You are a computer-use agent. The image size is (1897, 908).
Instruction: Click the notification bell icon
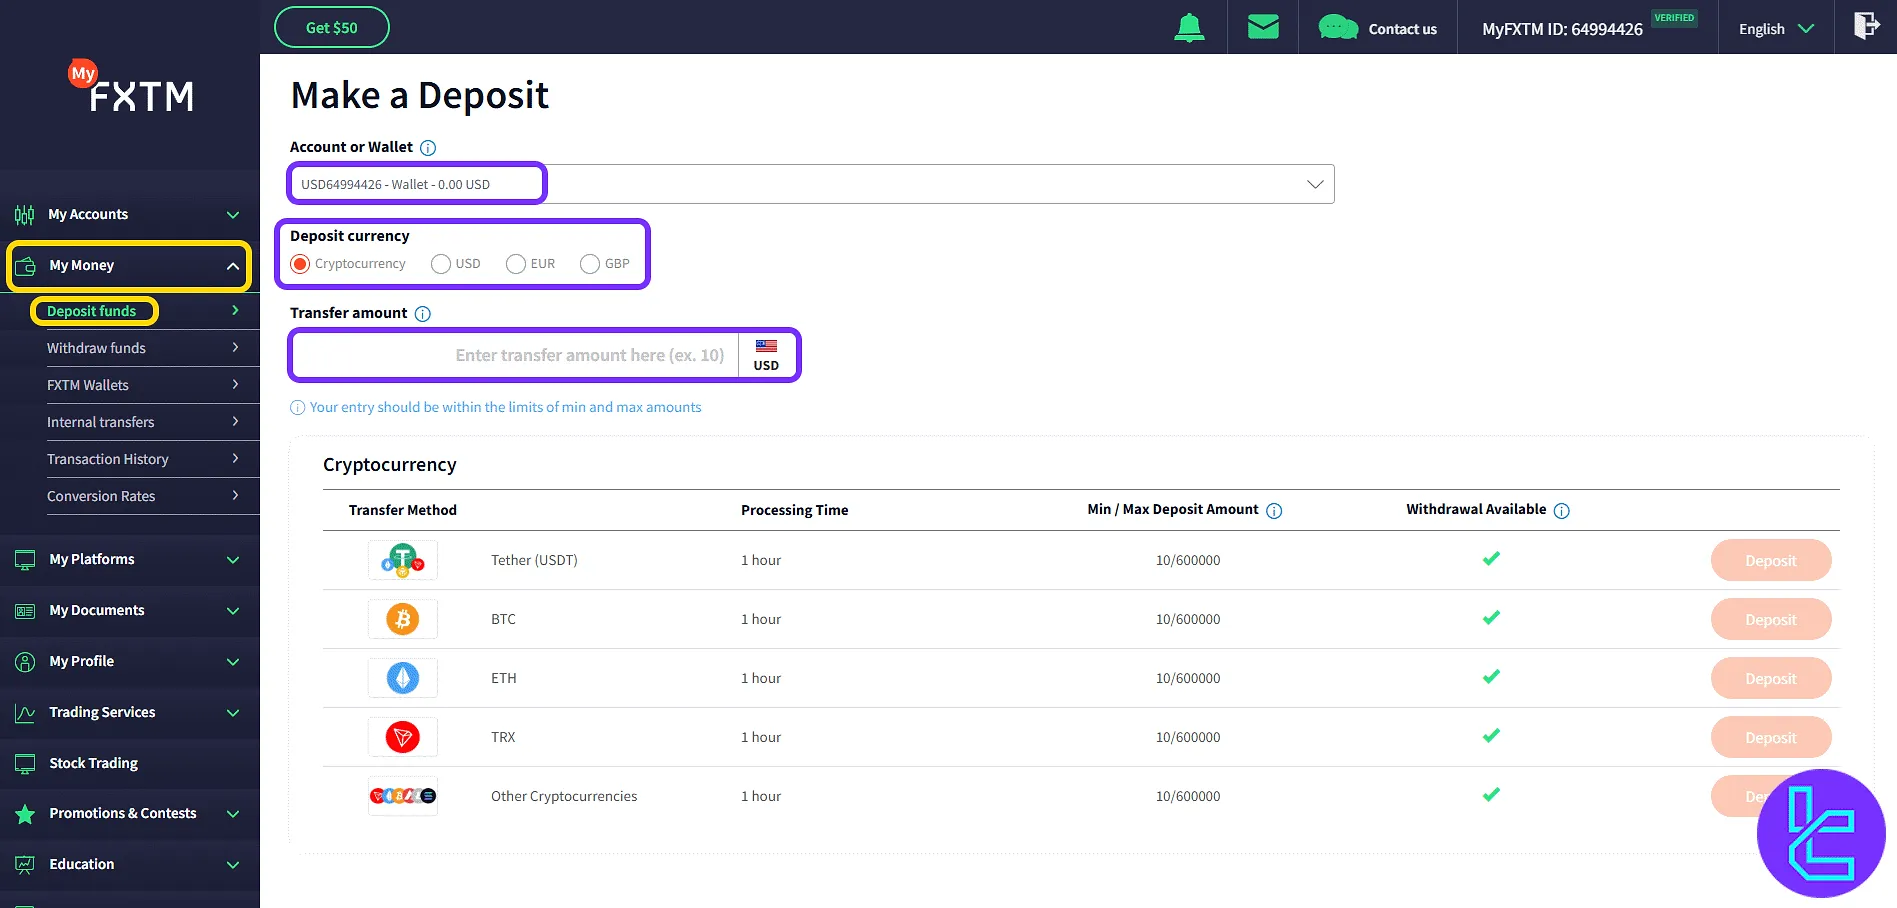coord(1189,28)
